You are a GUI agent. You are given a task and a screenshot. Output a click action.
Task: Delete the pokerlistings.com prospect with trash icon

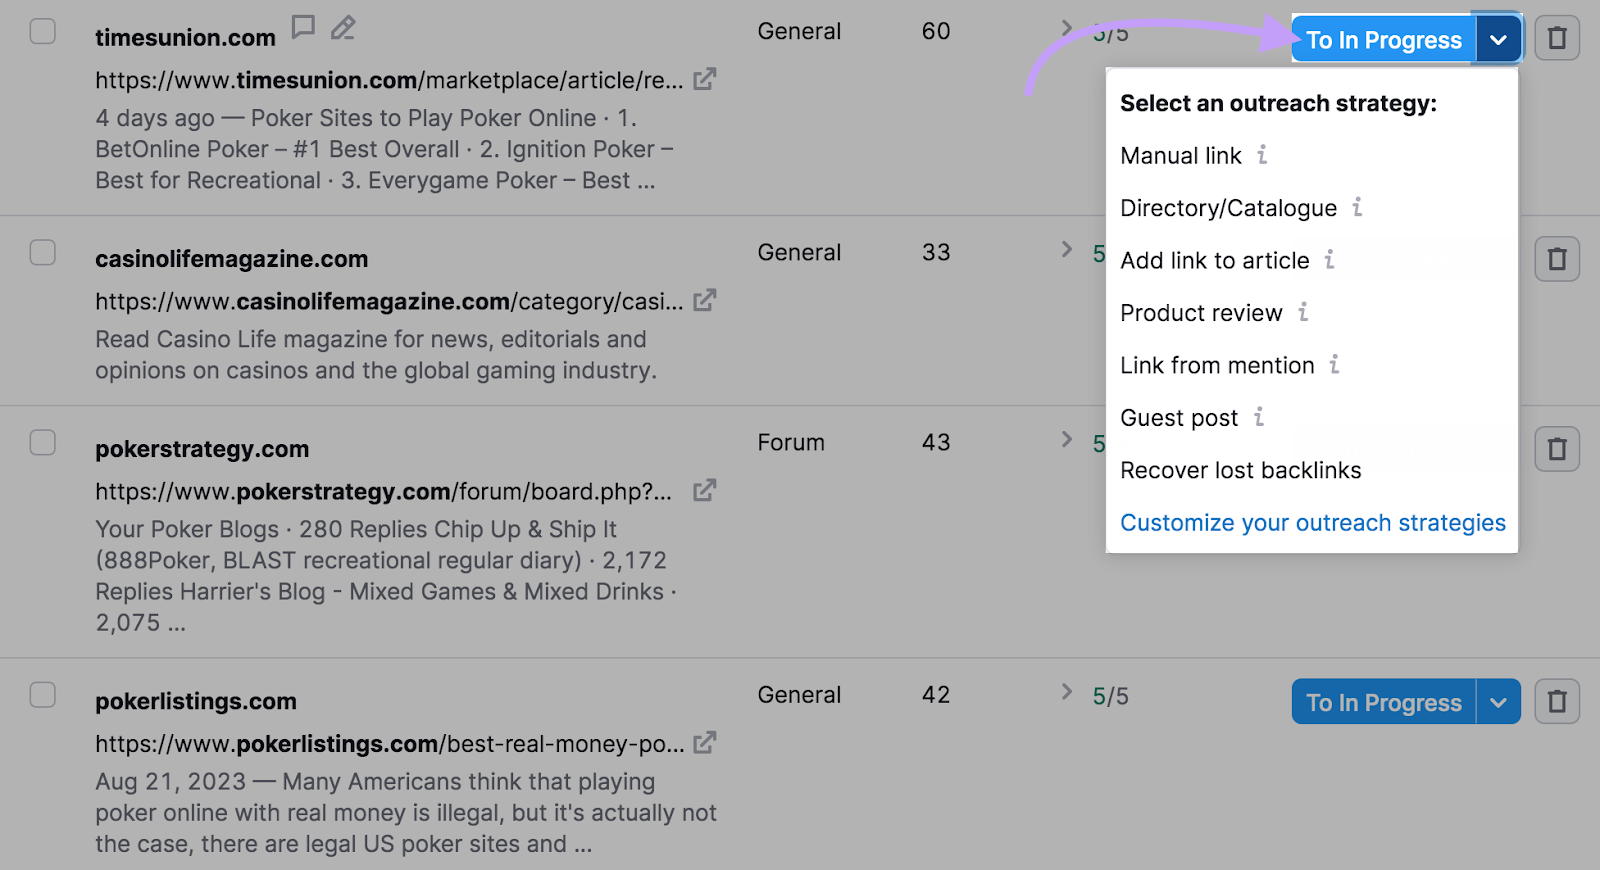click(1557, 701)
